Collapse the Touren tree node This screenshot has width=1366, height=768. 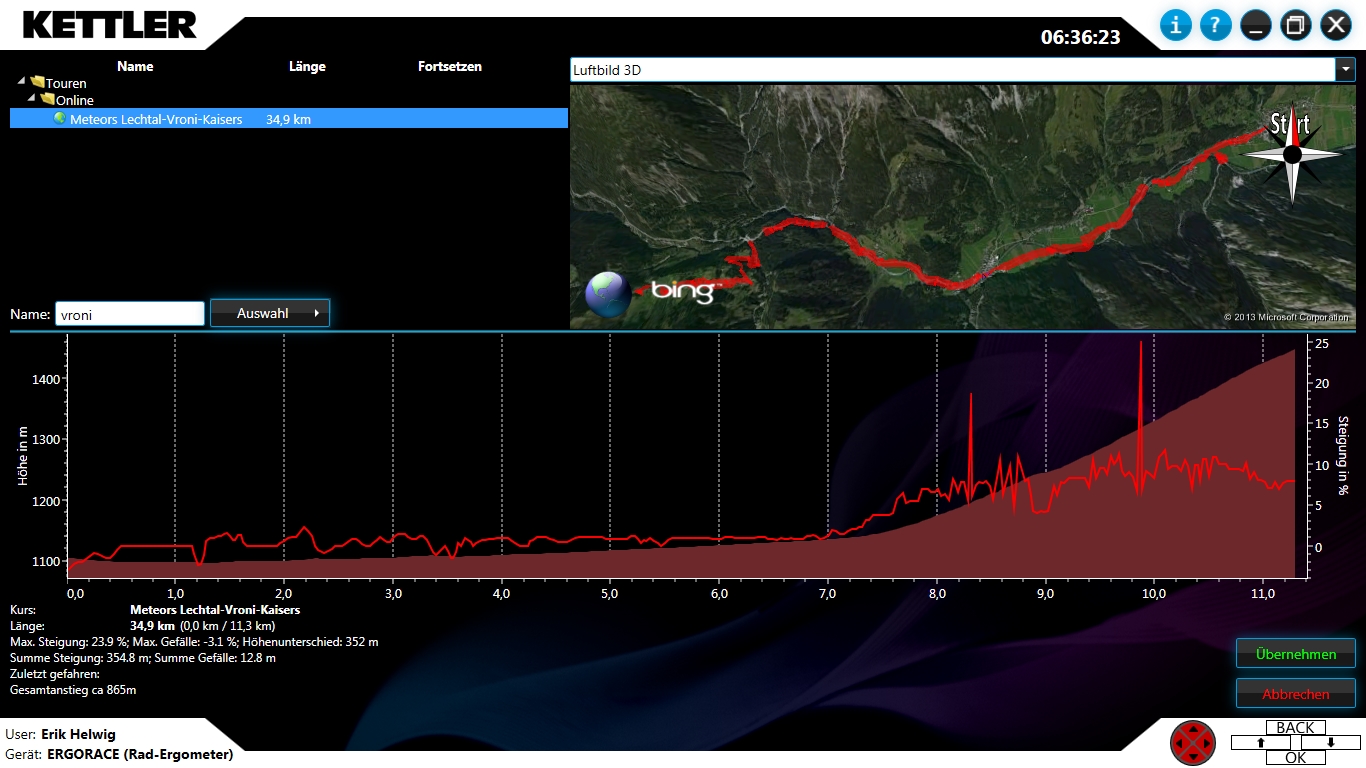click(22, 81)
